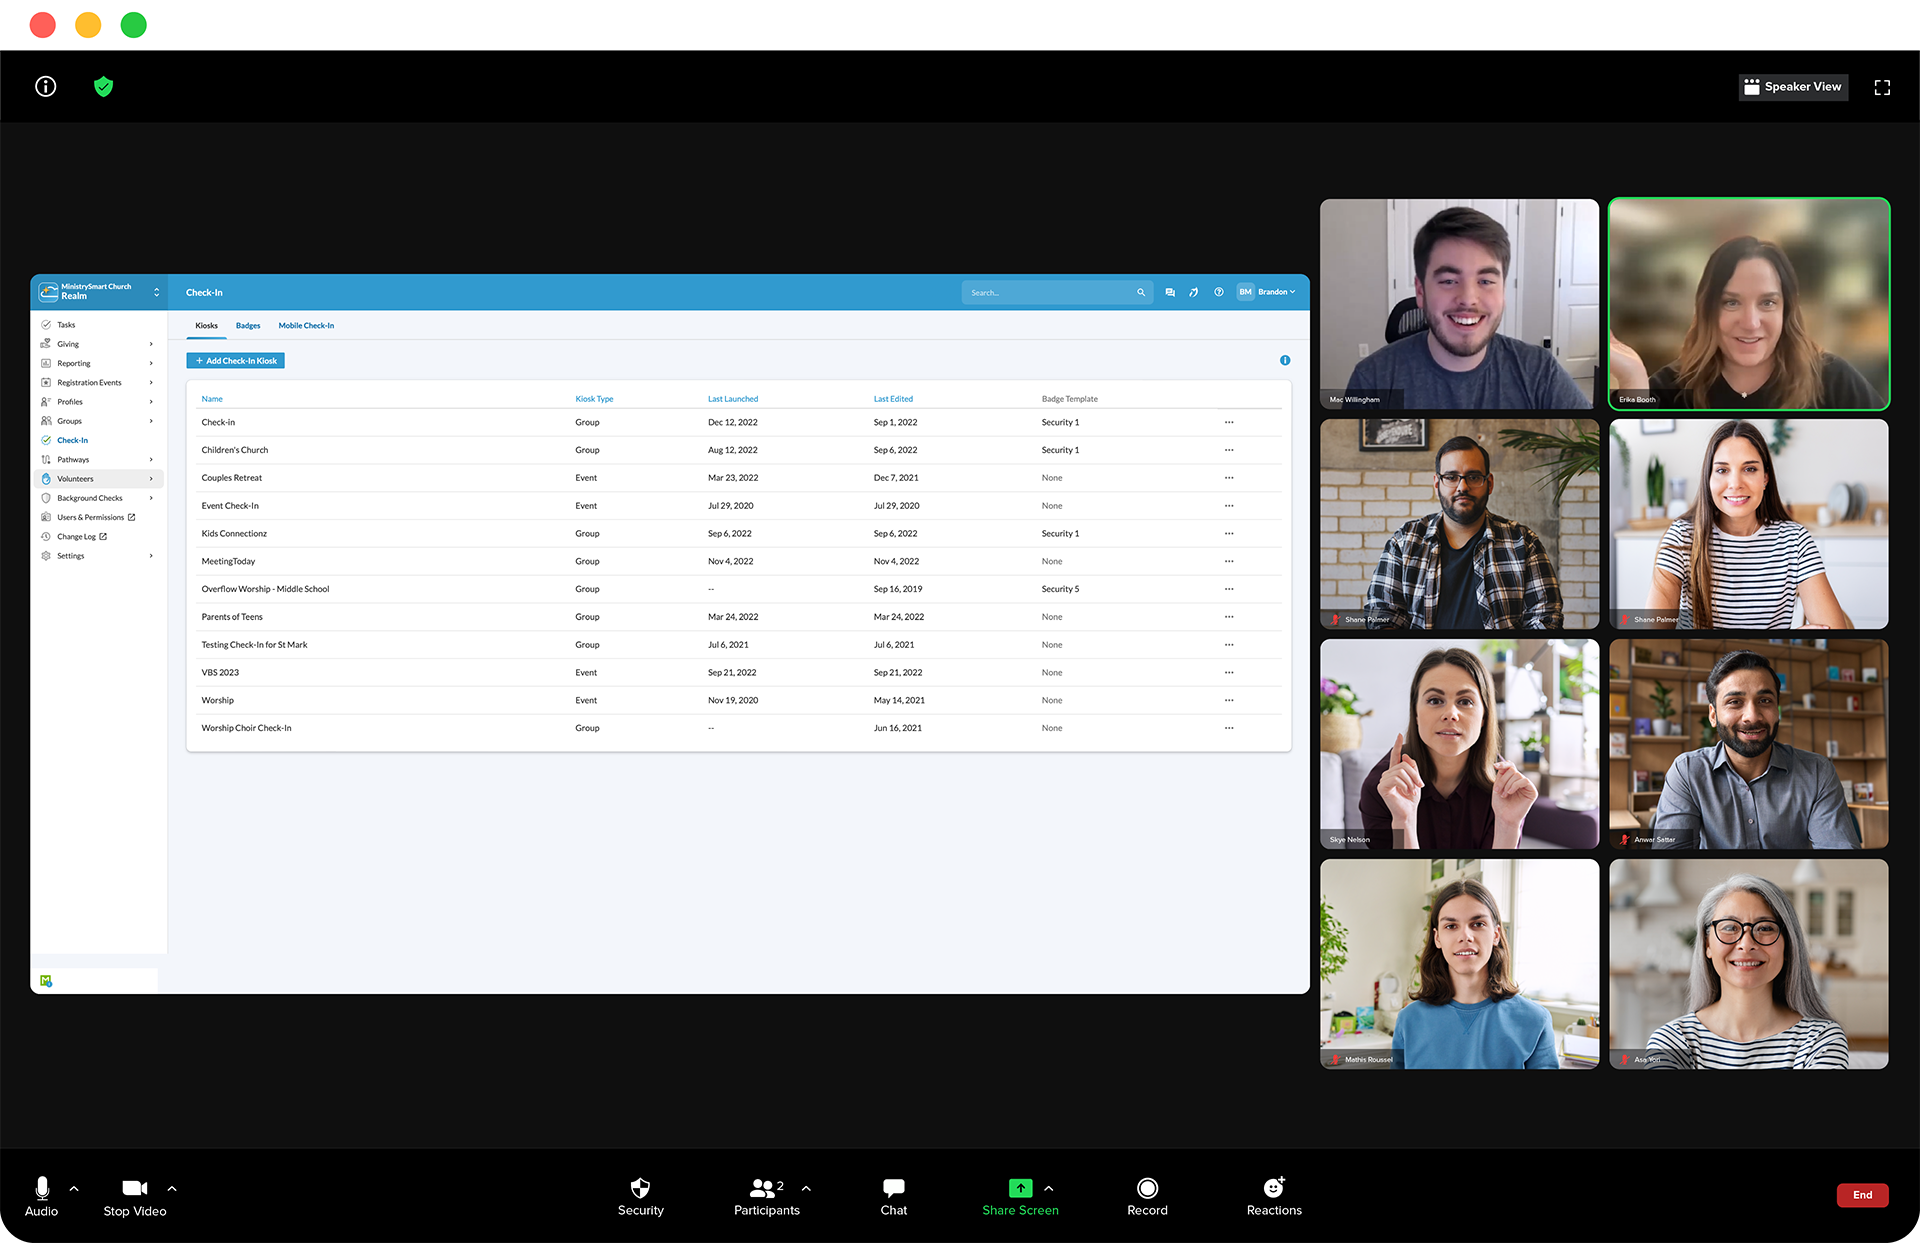Enter full screen mode
The image size is (1920, 1243).
(x=1882, y=87)
